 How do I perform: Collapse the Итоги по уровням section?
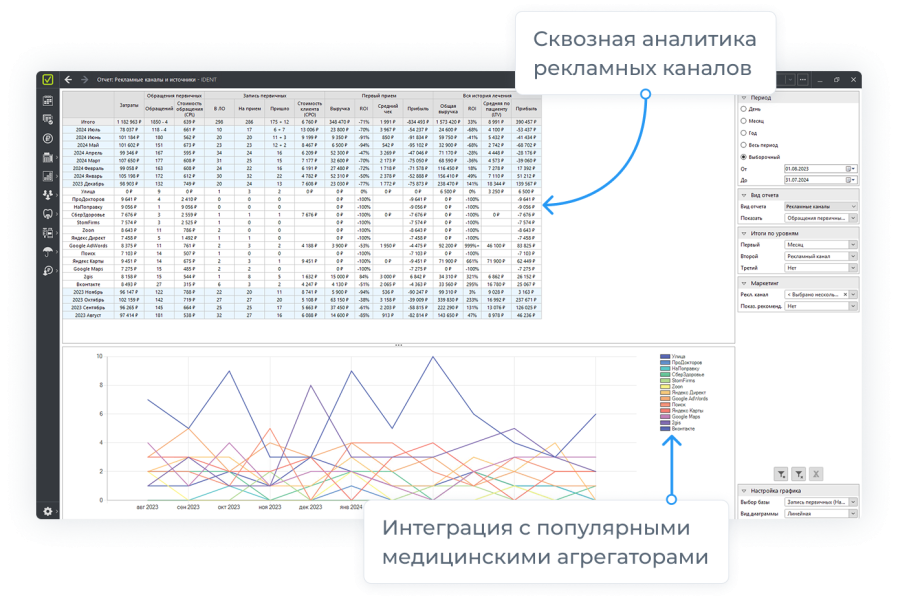coord(744,234)
